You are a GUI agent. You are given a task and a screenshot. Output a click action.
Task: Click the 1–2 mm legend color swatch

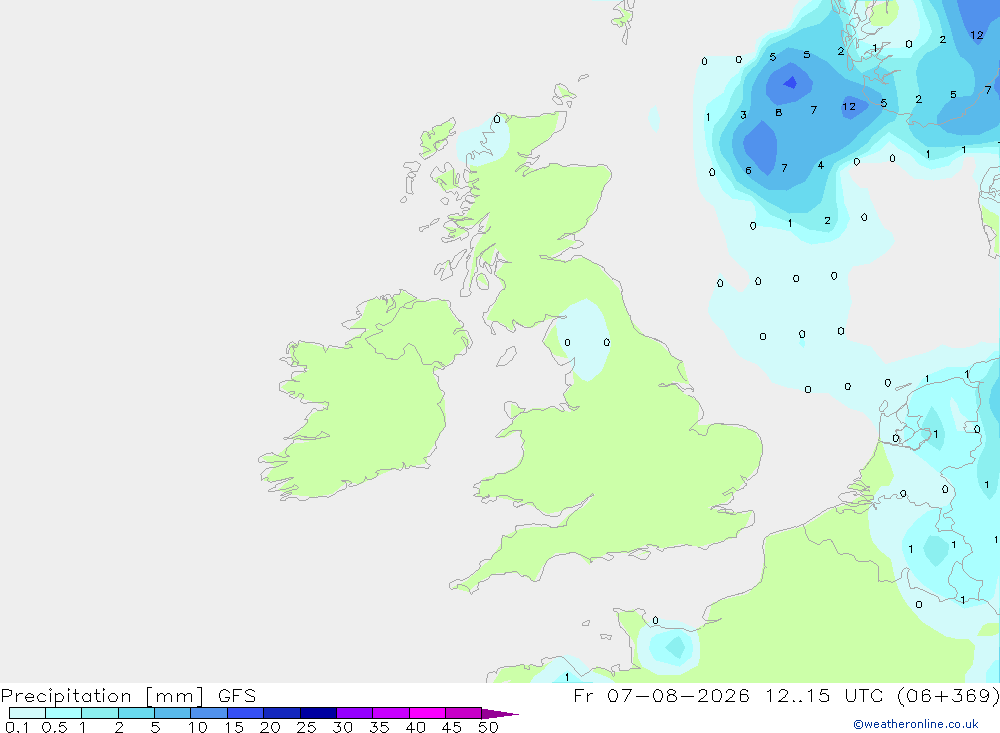pyautogui.click(x=100, y=713)
